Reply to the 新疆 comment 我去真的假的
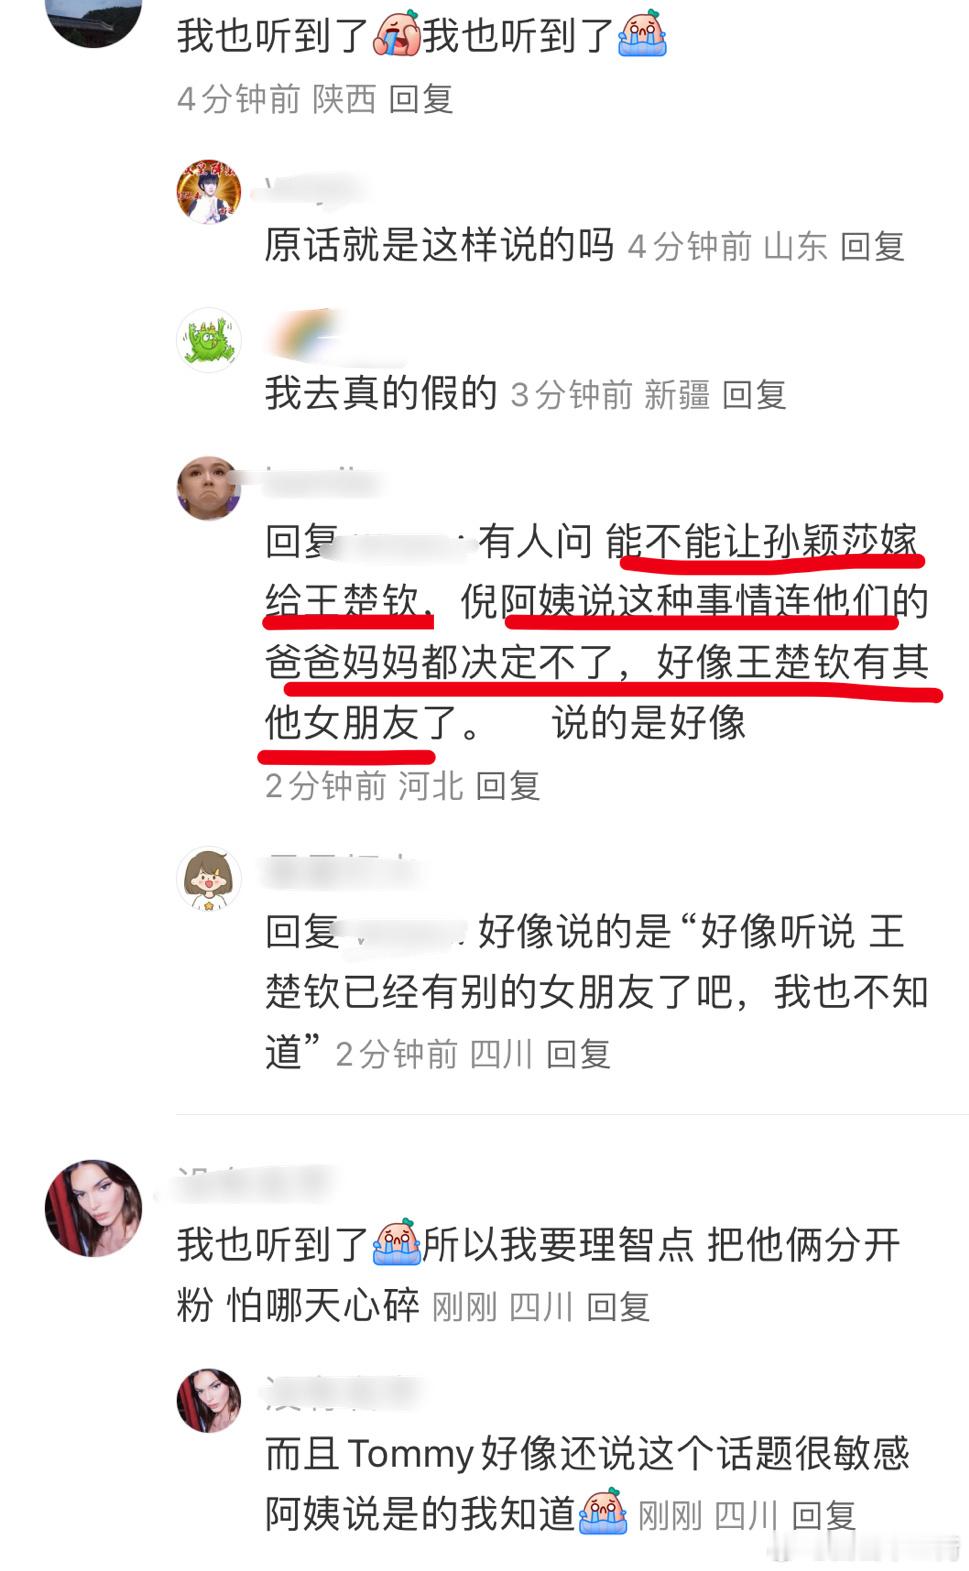The image size is (969, 1571). point(754,394)
